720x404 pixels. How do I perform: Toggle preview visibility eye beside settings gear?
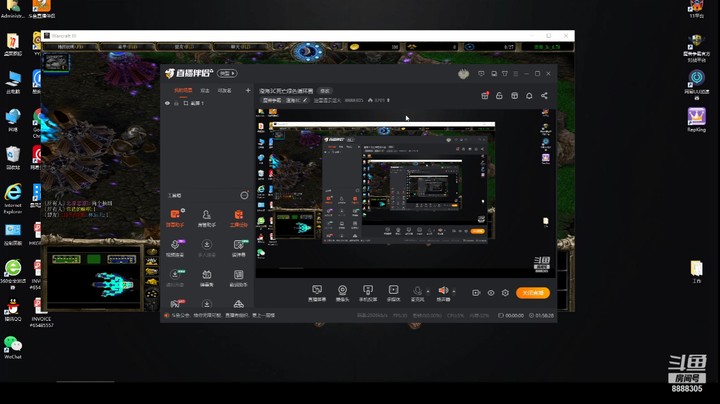pos(491,292)
